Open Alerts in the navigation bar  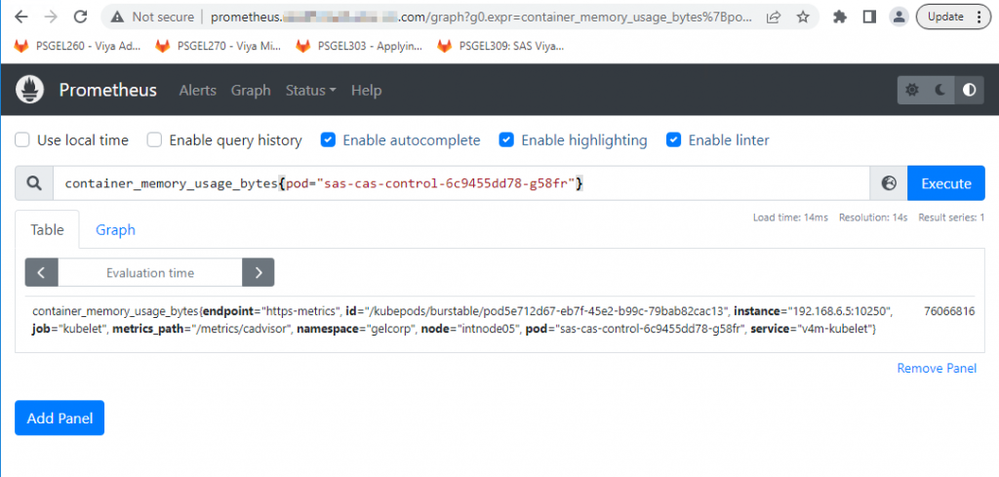click(197, 90)
